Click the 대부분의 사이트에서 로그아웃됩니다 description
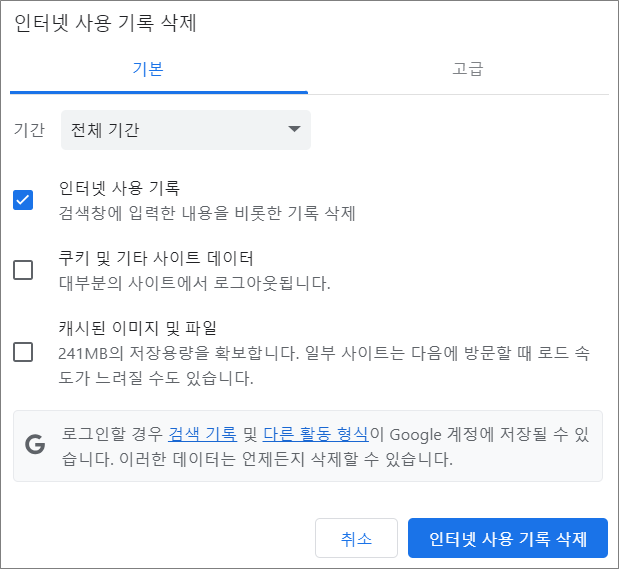The width and height of the screenshot is (619, 569). (x=194, y=284)
